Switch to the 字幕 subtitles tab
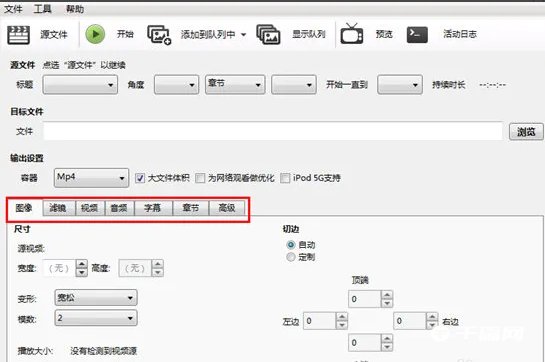 (x=153, y=208)
